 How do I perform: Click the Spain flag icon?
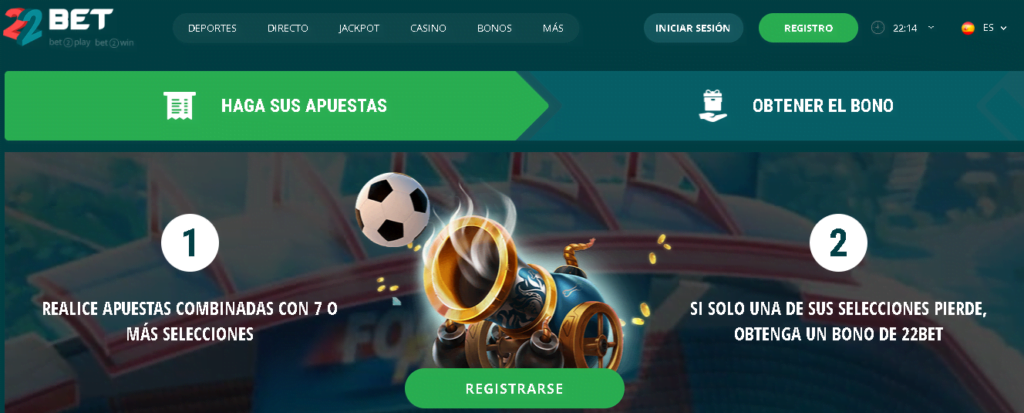click(x=968, y=28)
